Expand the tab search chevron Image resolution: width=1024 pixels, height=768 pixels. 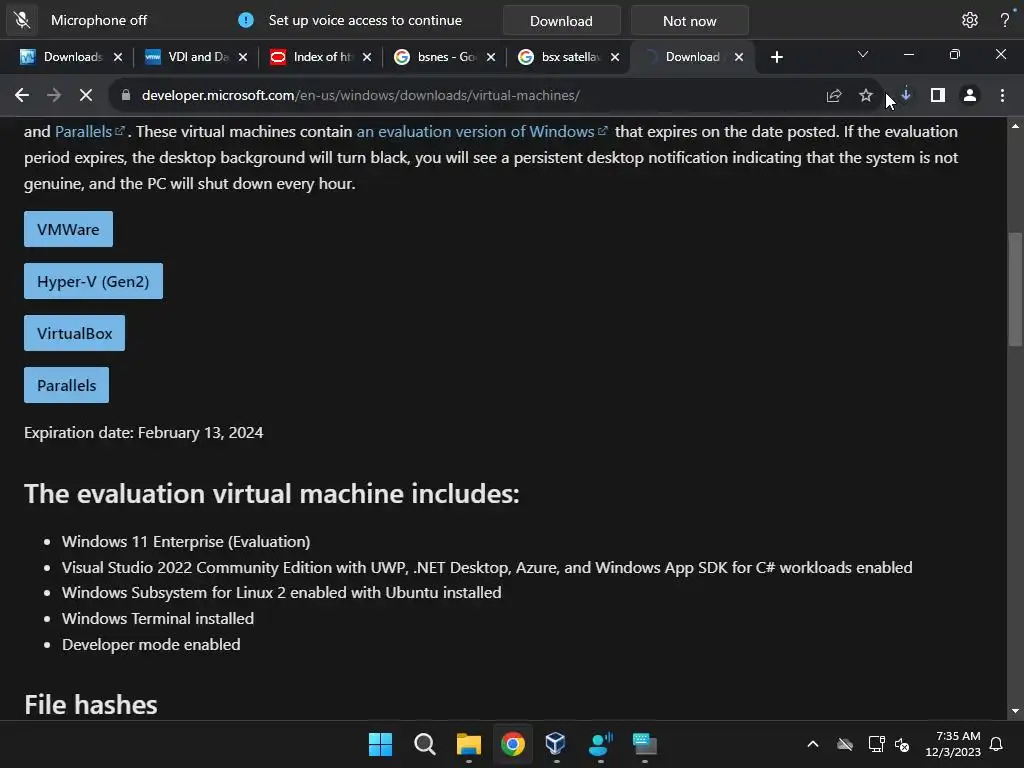point(863,54)
